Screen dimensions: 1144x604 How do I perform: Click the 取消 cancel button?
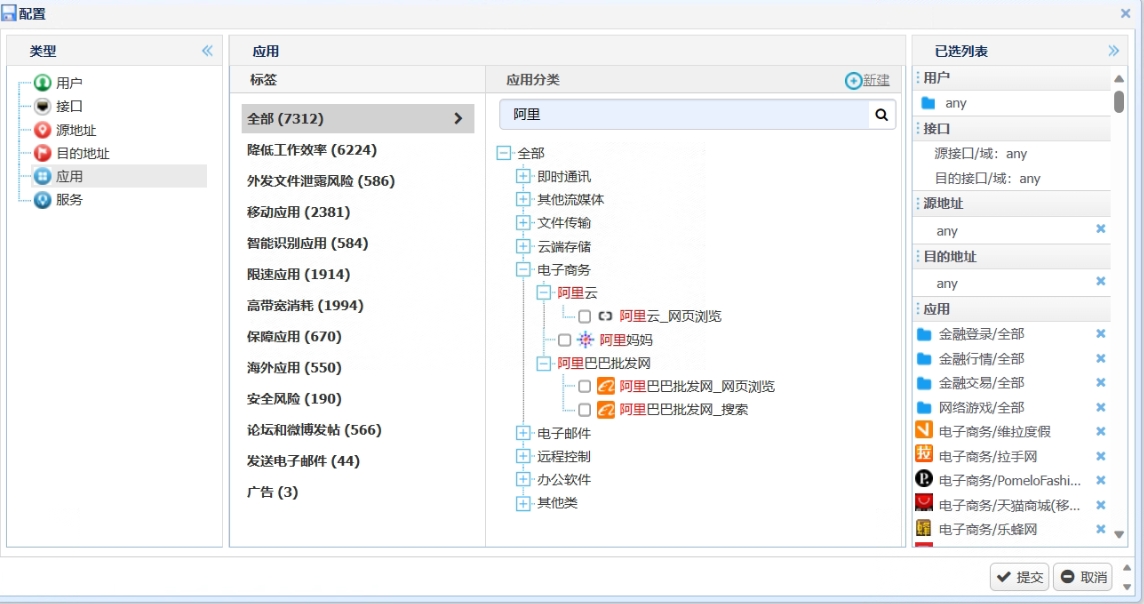(1083, 577)
